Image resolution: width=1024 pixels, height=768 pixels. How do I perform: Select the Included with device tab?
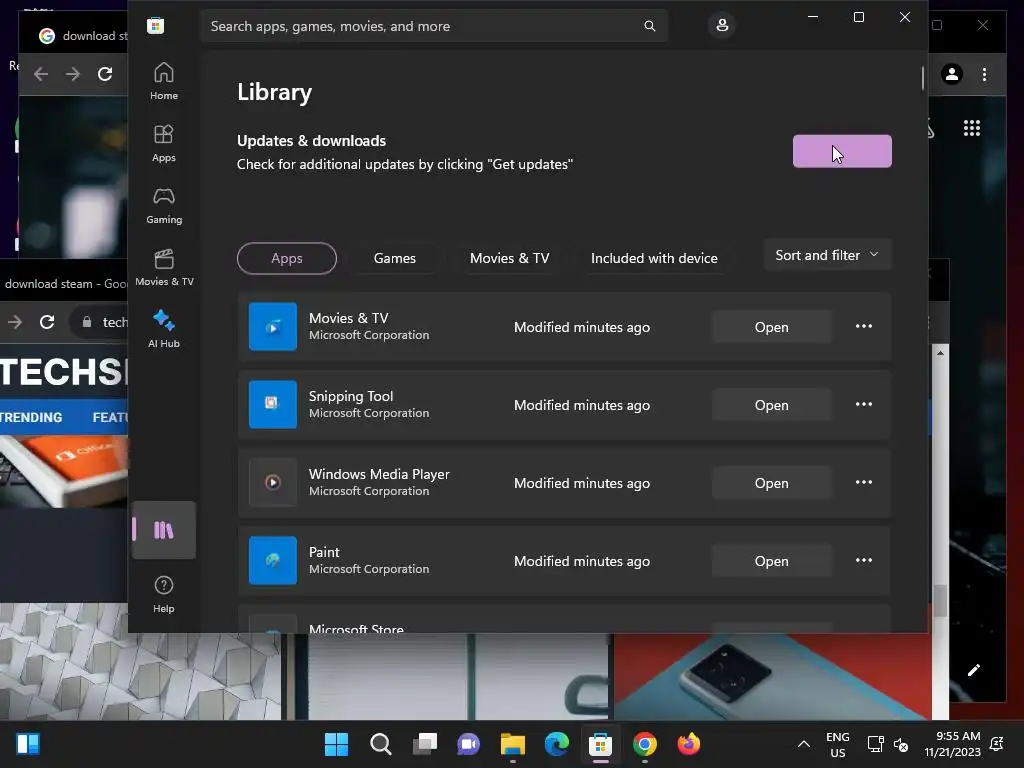click(654, 258)
